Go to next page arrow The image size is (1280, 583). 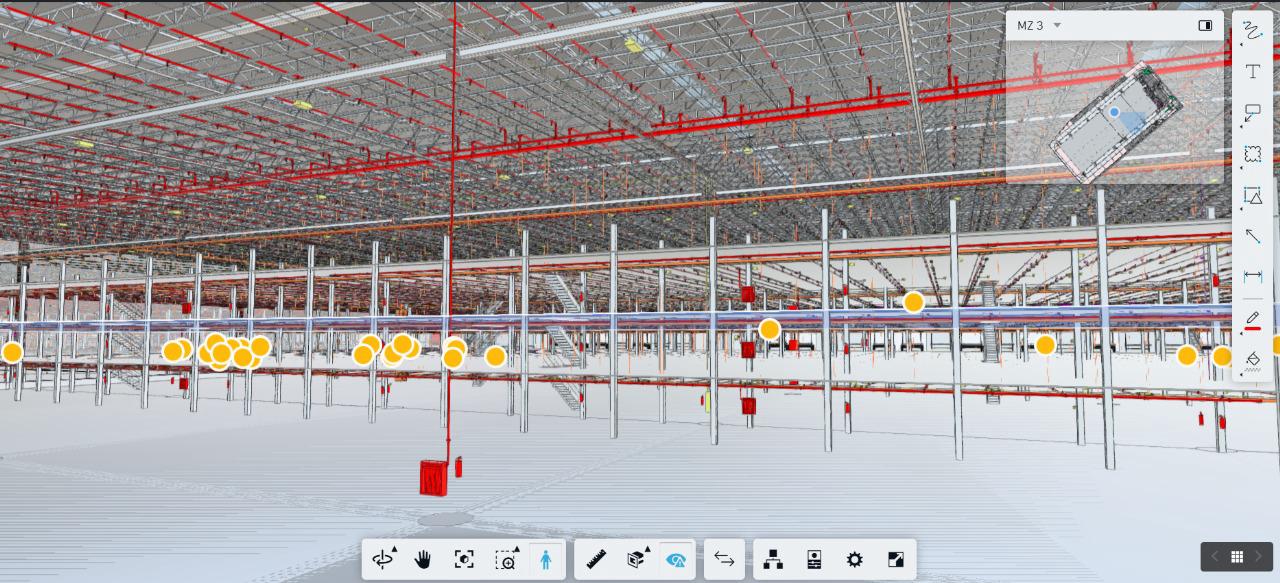click(x=1258, y=557)
